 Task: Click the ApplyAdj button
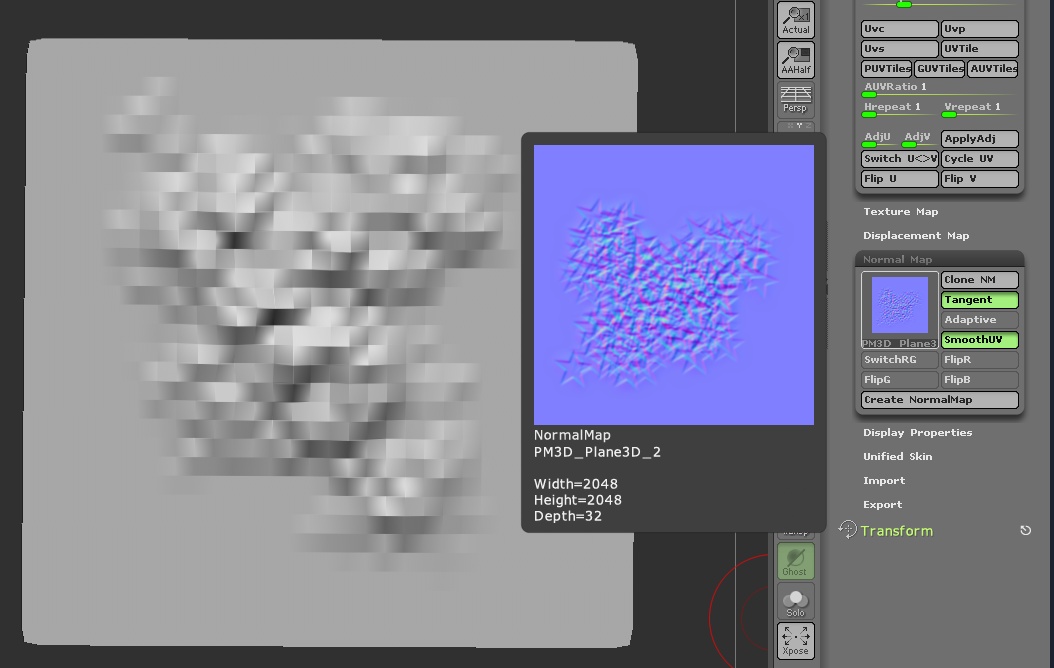click(979, 139)
